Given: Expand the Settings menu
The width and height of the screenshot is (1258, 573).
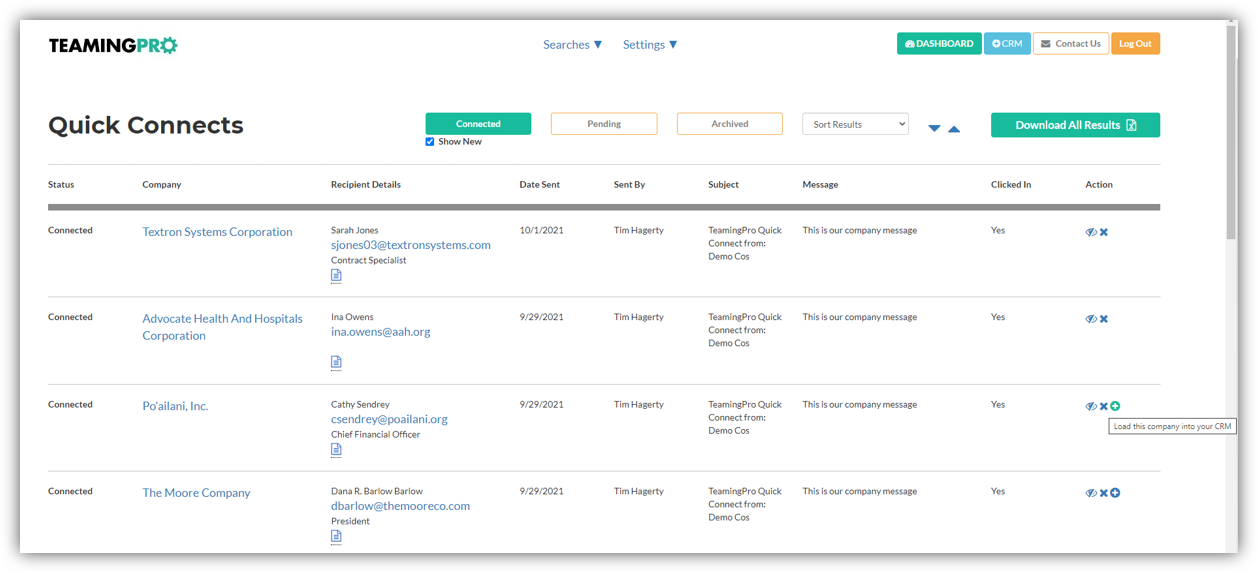Looking at the screenshot, I should coord(650,44).
